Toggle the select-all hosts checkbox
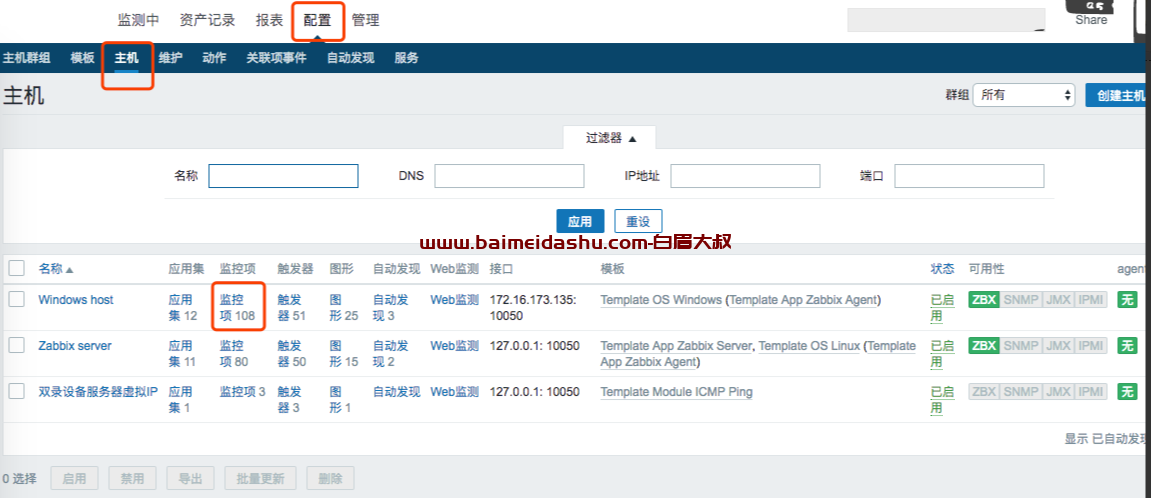 [17, 269]
